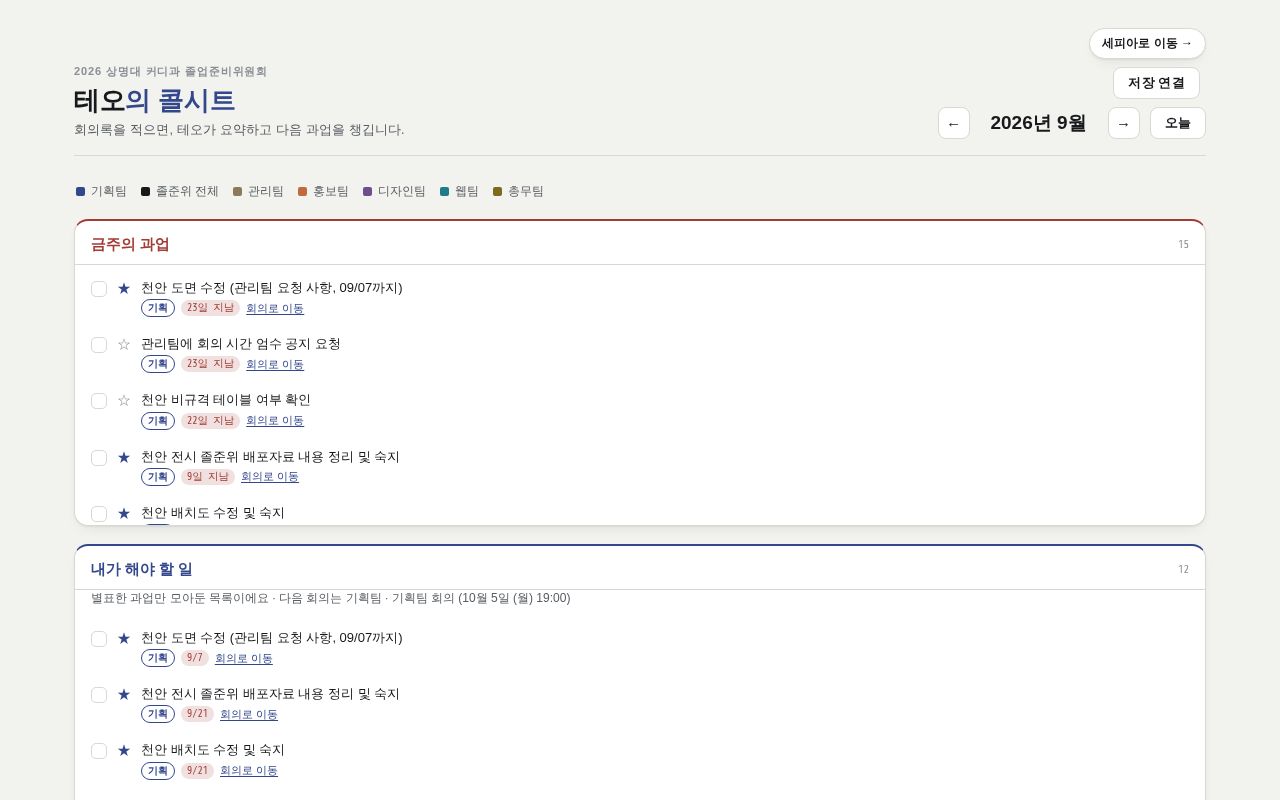Toggle star on 천안 도면 수정 in 금주의 과업
This screenshot has height=800, width=1280.
(x=124, y=288)
